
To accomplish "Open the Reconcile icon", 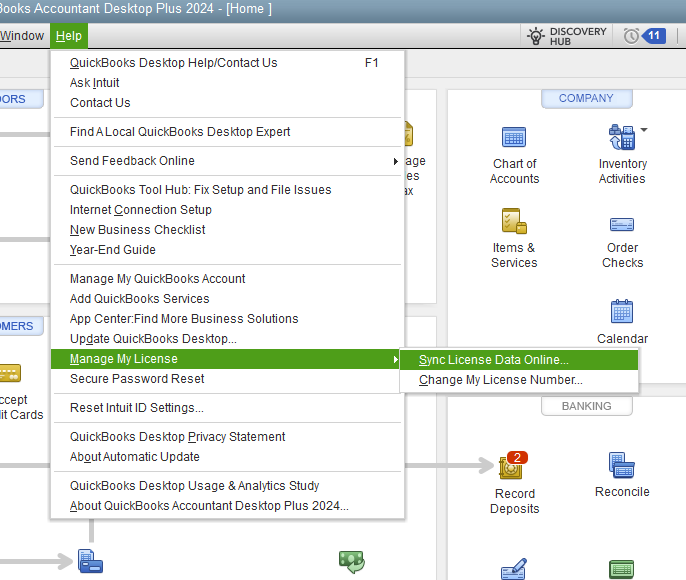I will 622,465.
